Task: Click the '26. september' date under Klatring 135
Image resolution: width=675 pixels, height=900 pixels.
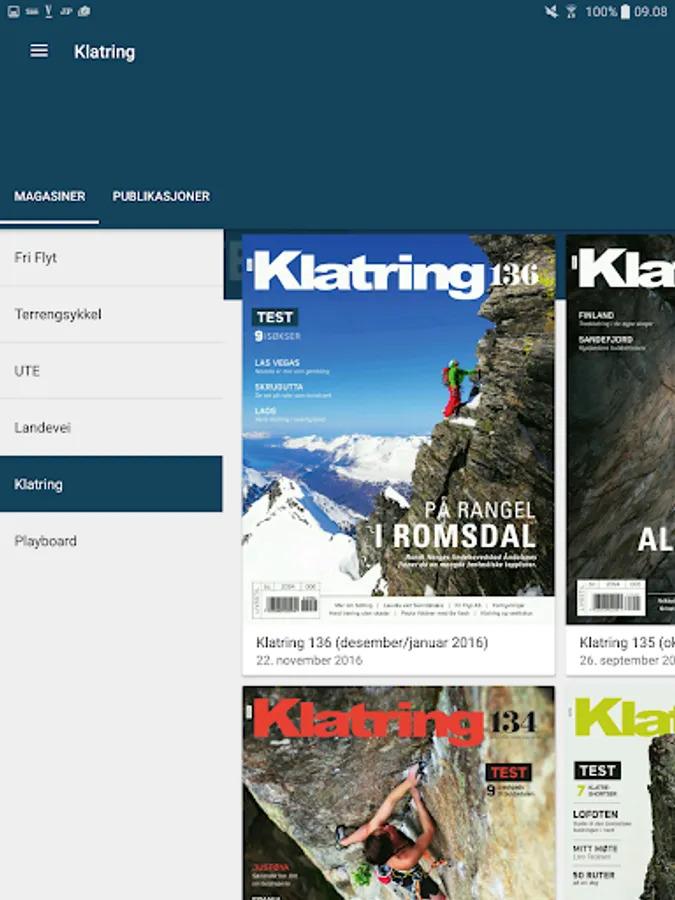Action: (x=627, y=661)
